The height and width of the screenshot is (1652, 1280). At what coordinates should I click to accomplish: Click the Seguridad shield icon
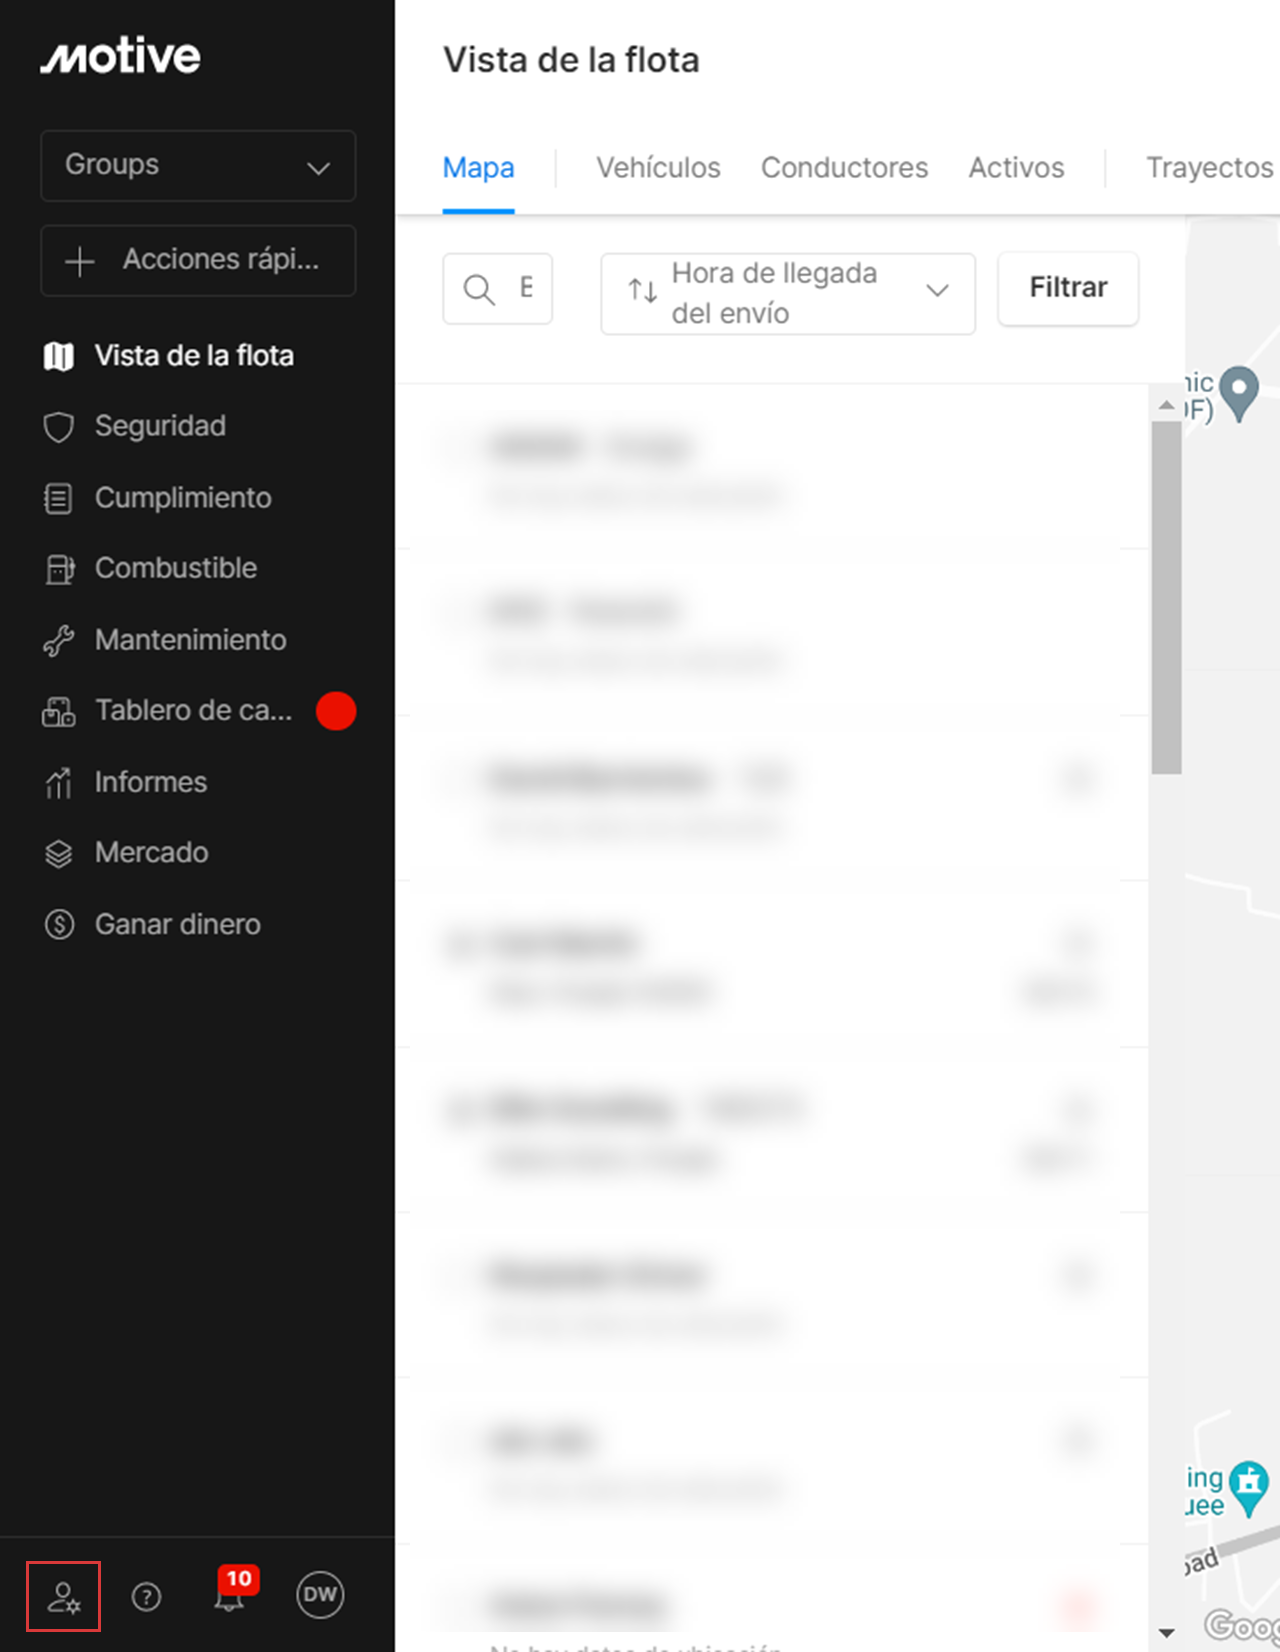[59, 427]
